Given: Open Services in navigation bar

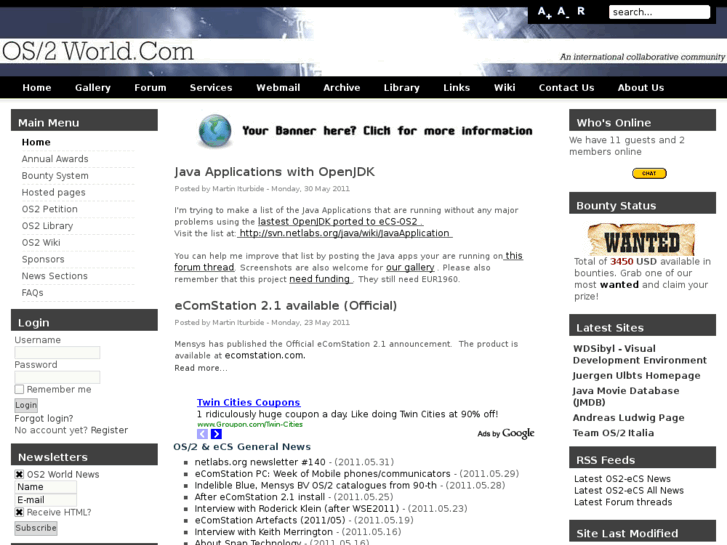Looking at the screenshot, I should point(211,88).
